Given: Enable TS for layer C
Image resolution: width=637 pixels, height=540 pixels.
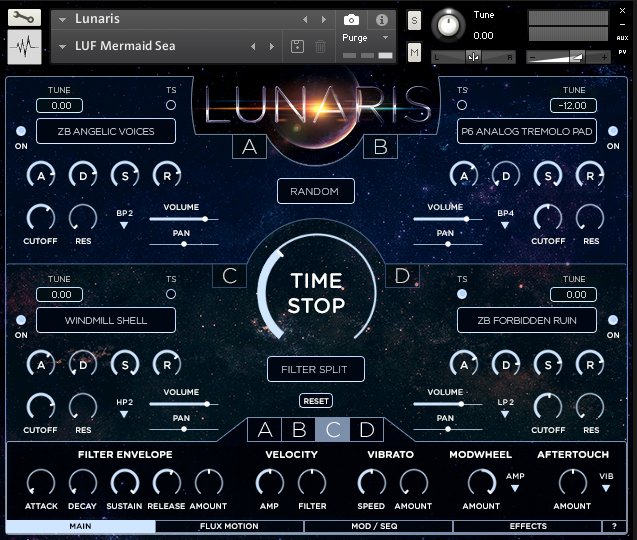Looking at the screenshot, I should (171, 294).
